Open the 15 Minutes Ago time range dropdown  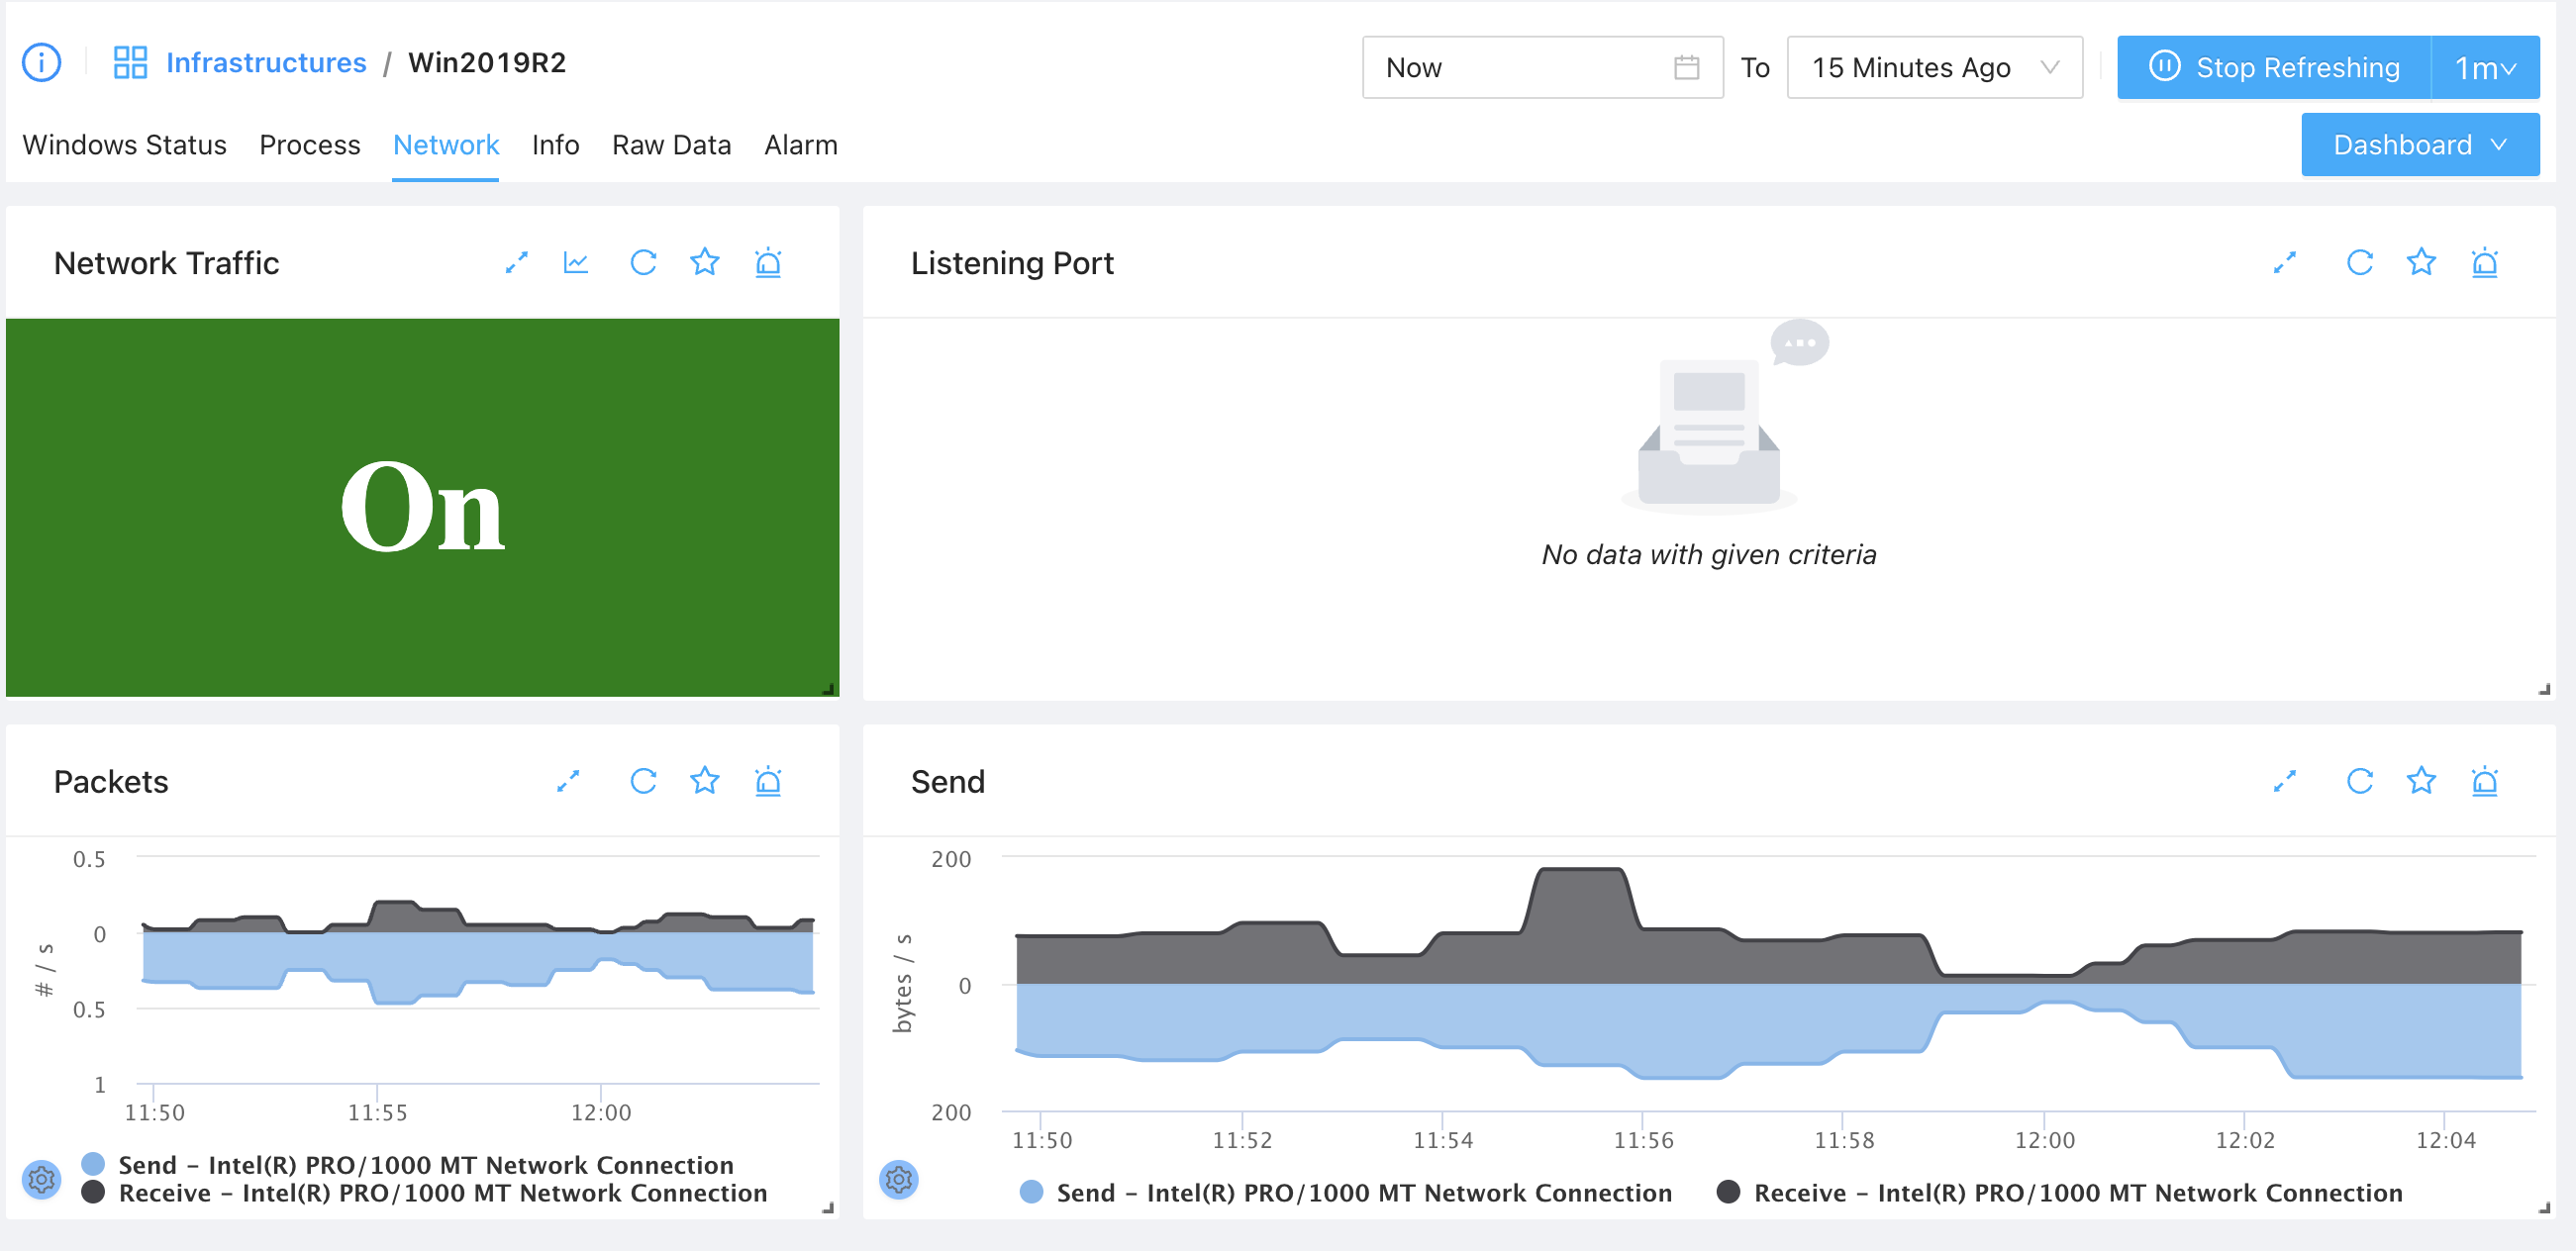1934,68
